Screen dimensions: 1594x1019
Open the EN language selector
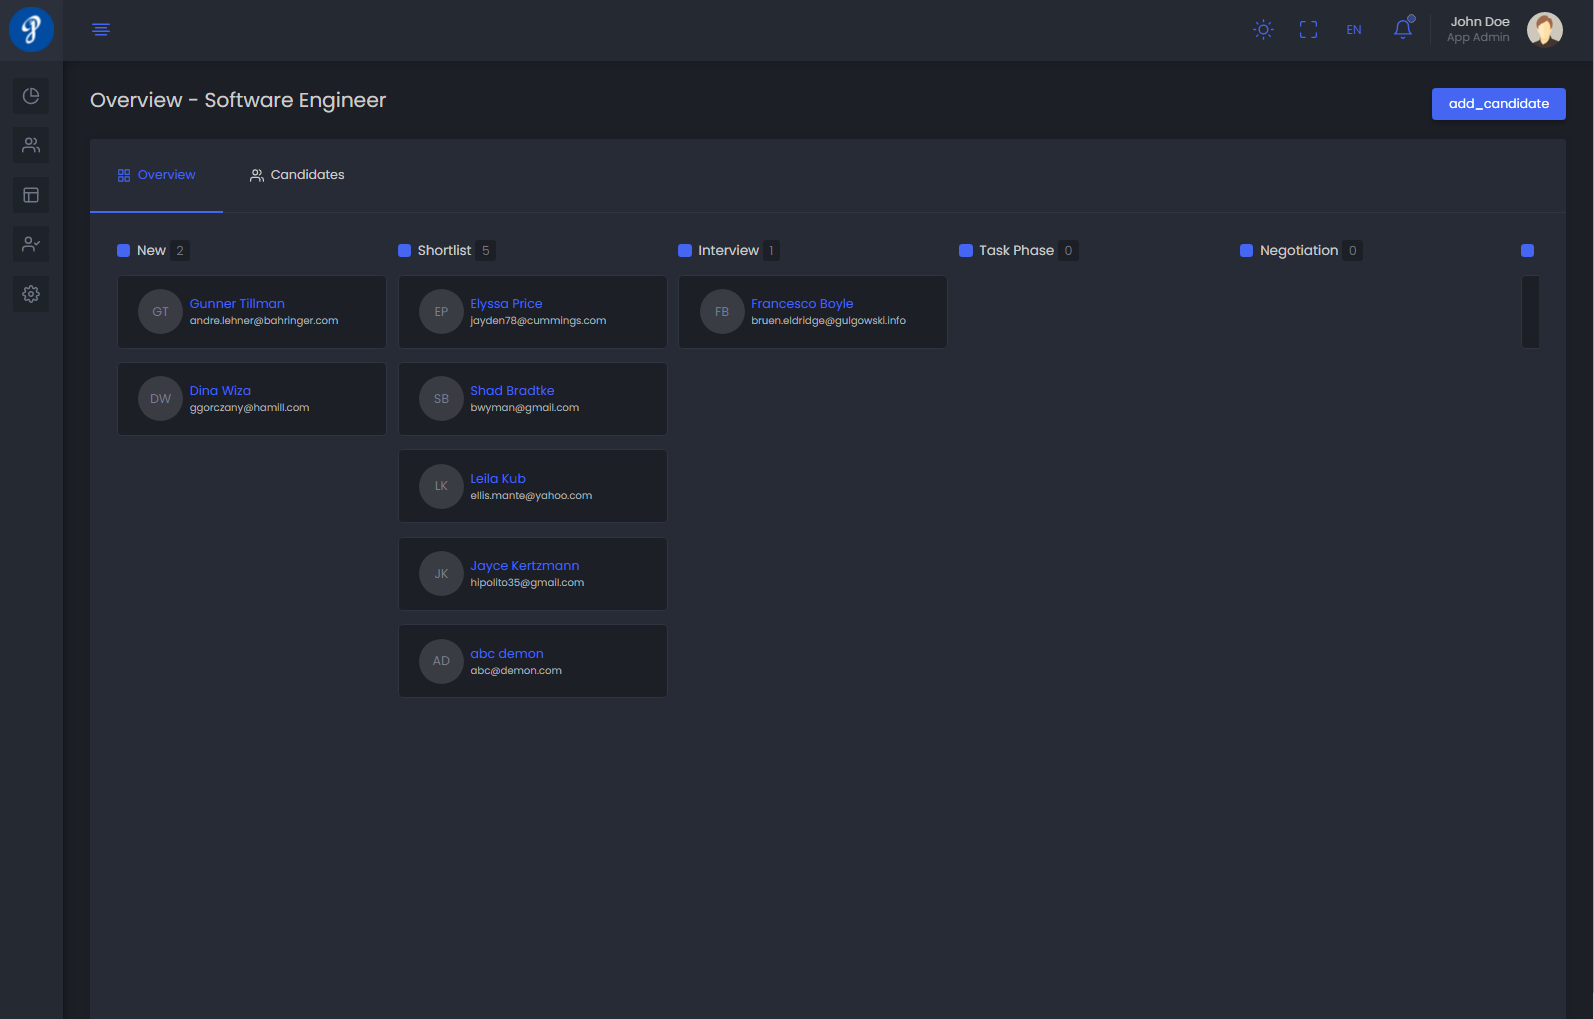tap(1353, 30)
